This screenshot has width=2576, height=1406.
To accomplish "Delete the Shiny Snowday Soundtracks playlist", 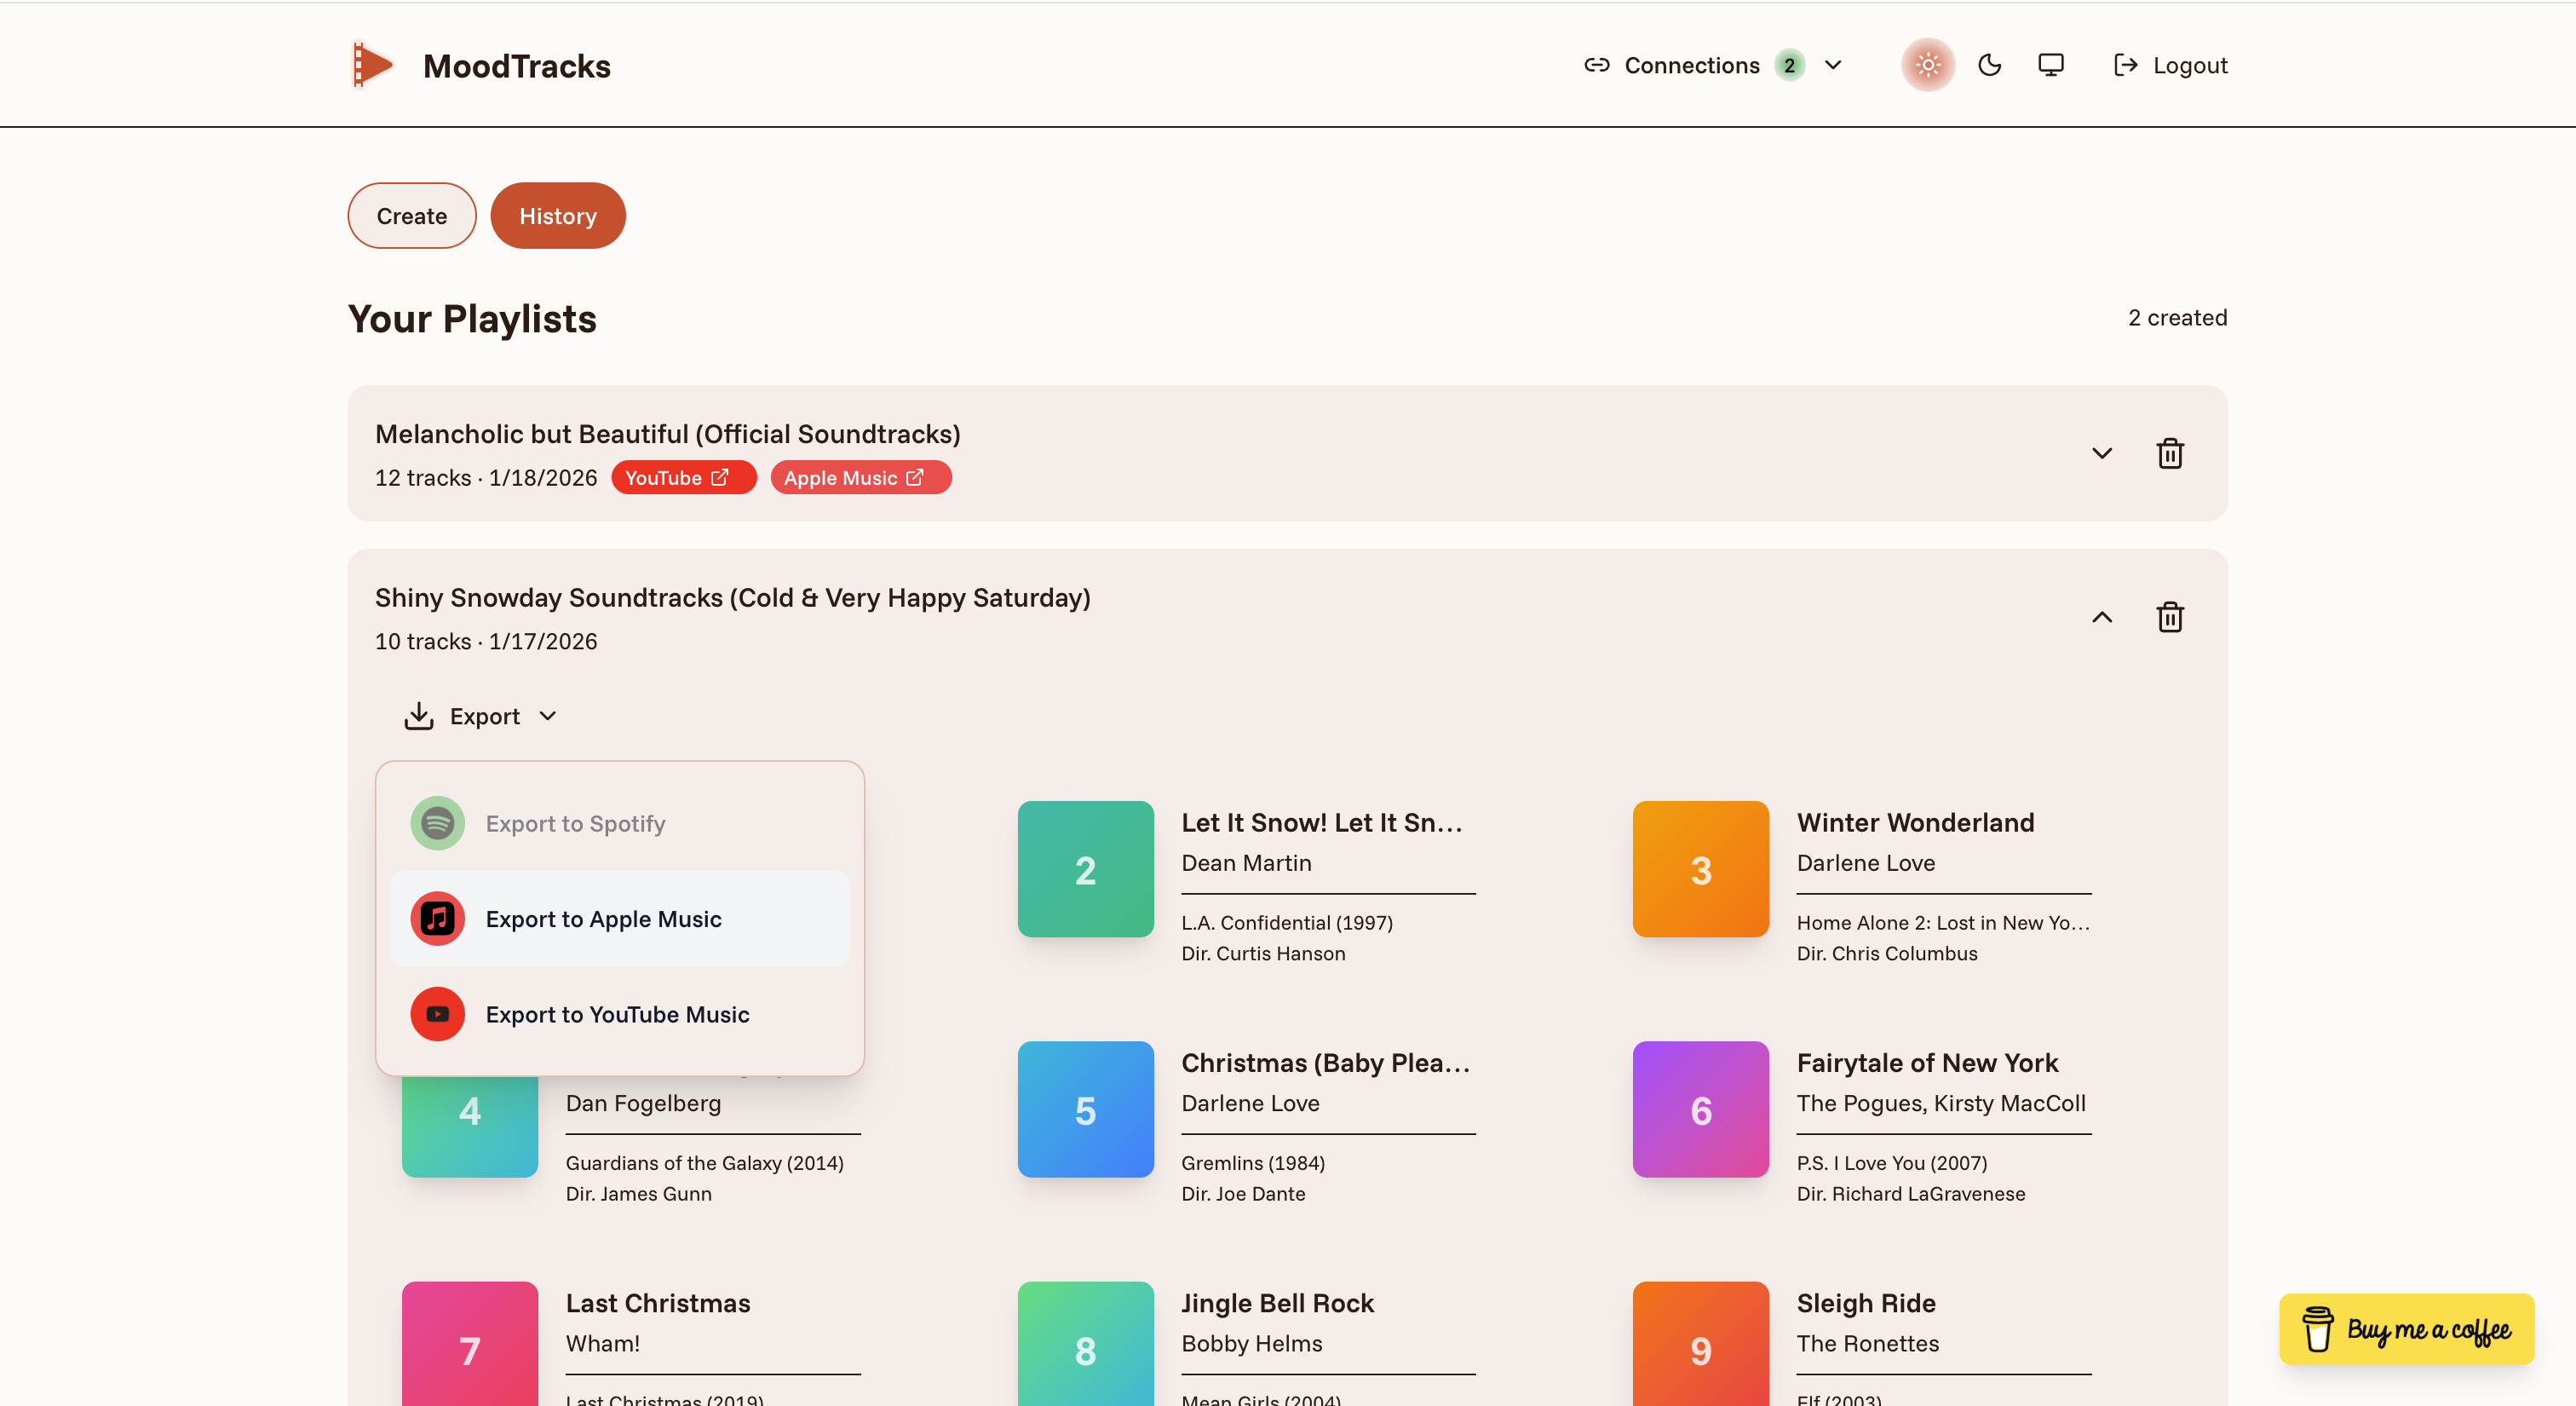I will [x=2170, y=617].
